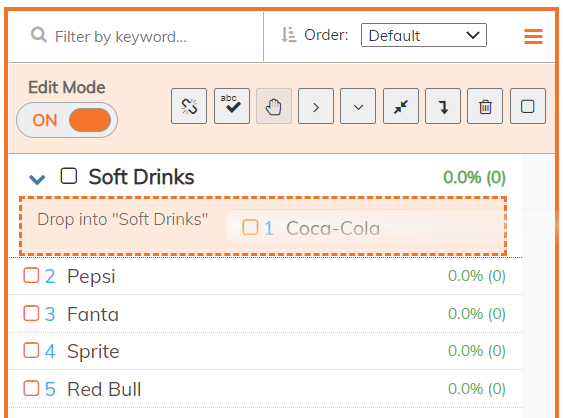Screen dimensions: 564x418
Task: Click the move-down arrow icon
Action: [x=443, y=106]
